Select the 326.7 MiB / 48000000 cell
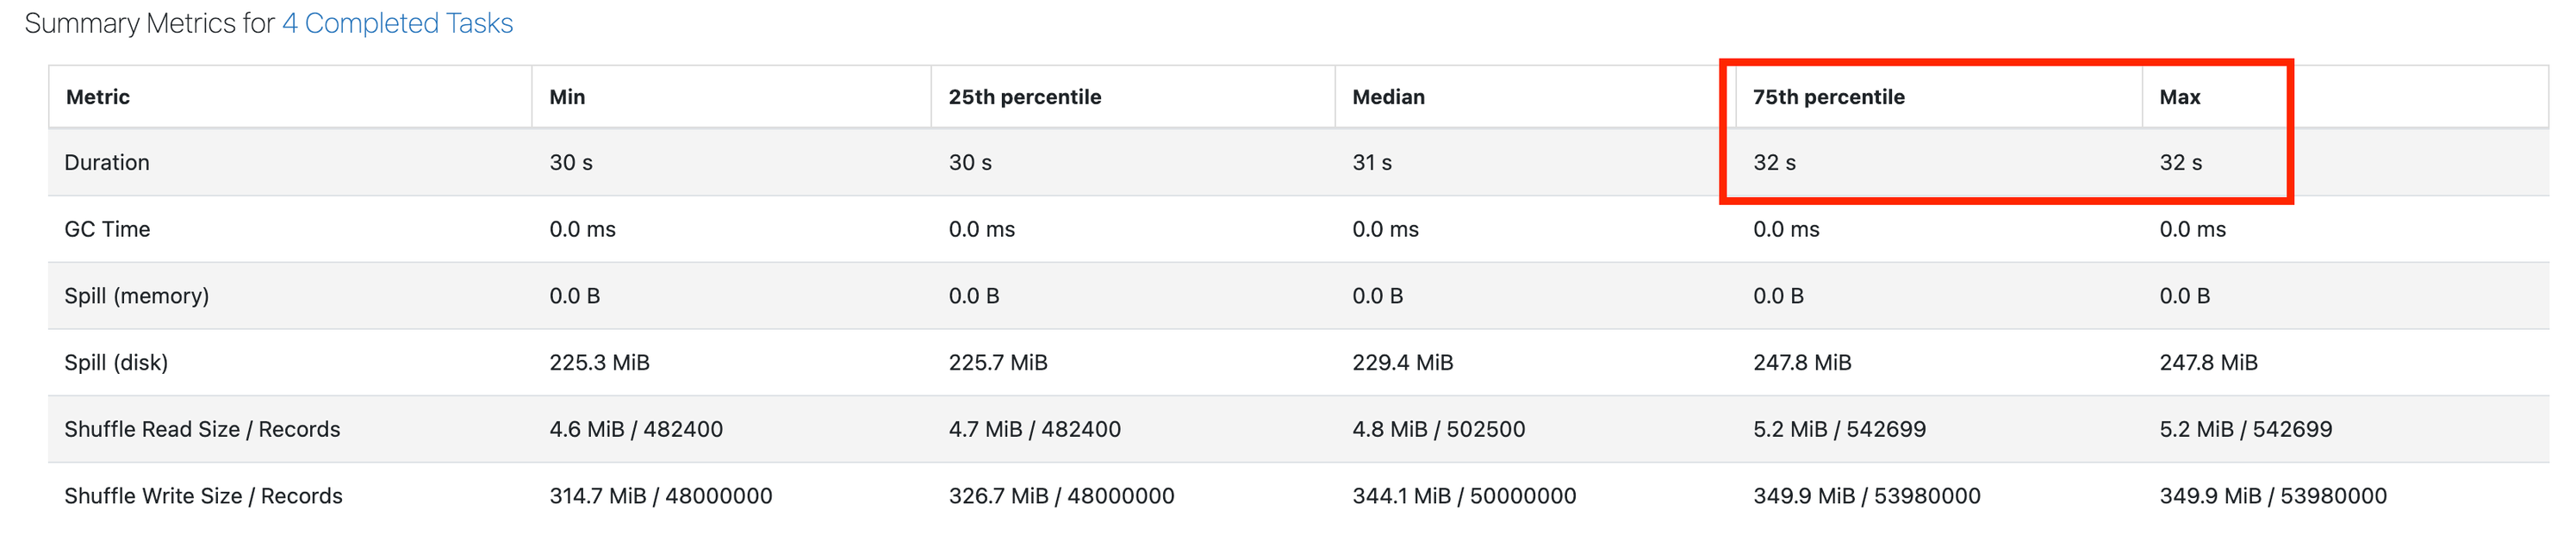 [x=1061, y=496]
